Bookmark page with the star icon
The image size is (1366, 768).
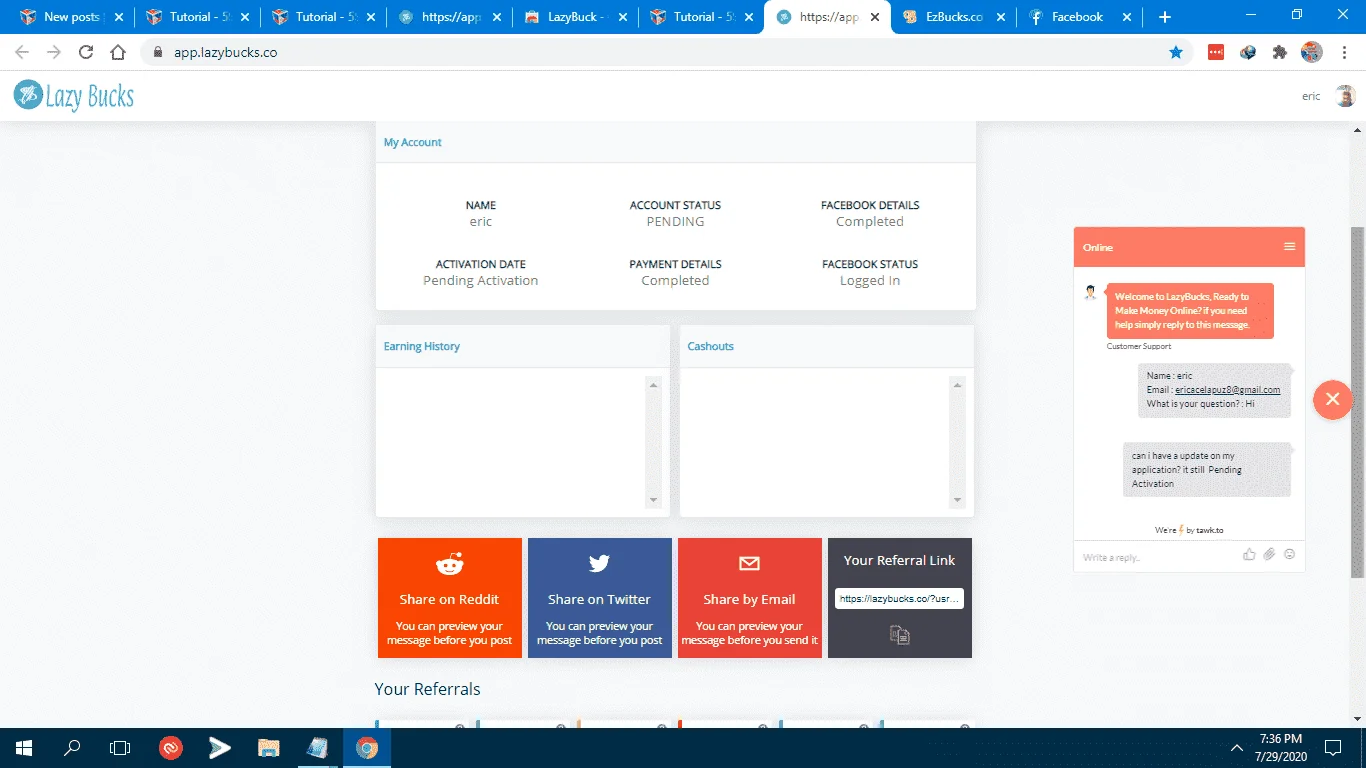pyautogui.click(x=1176, y=53)
